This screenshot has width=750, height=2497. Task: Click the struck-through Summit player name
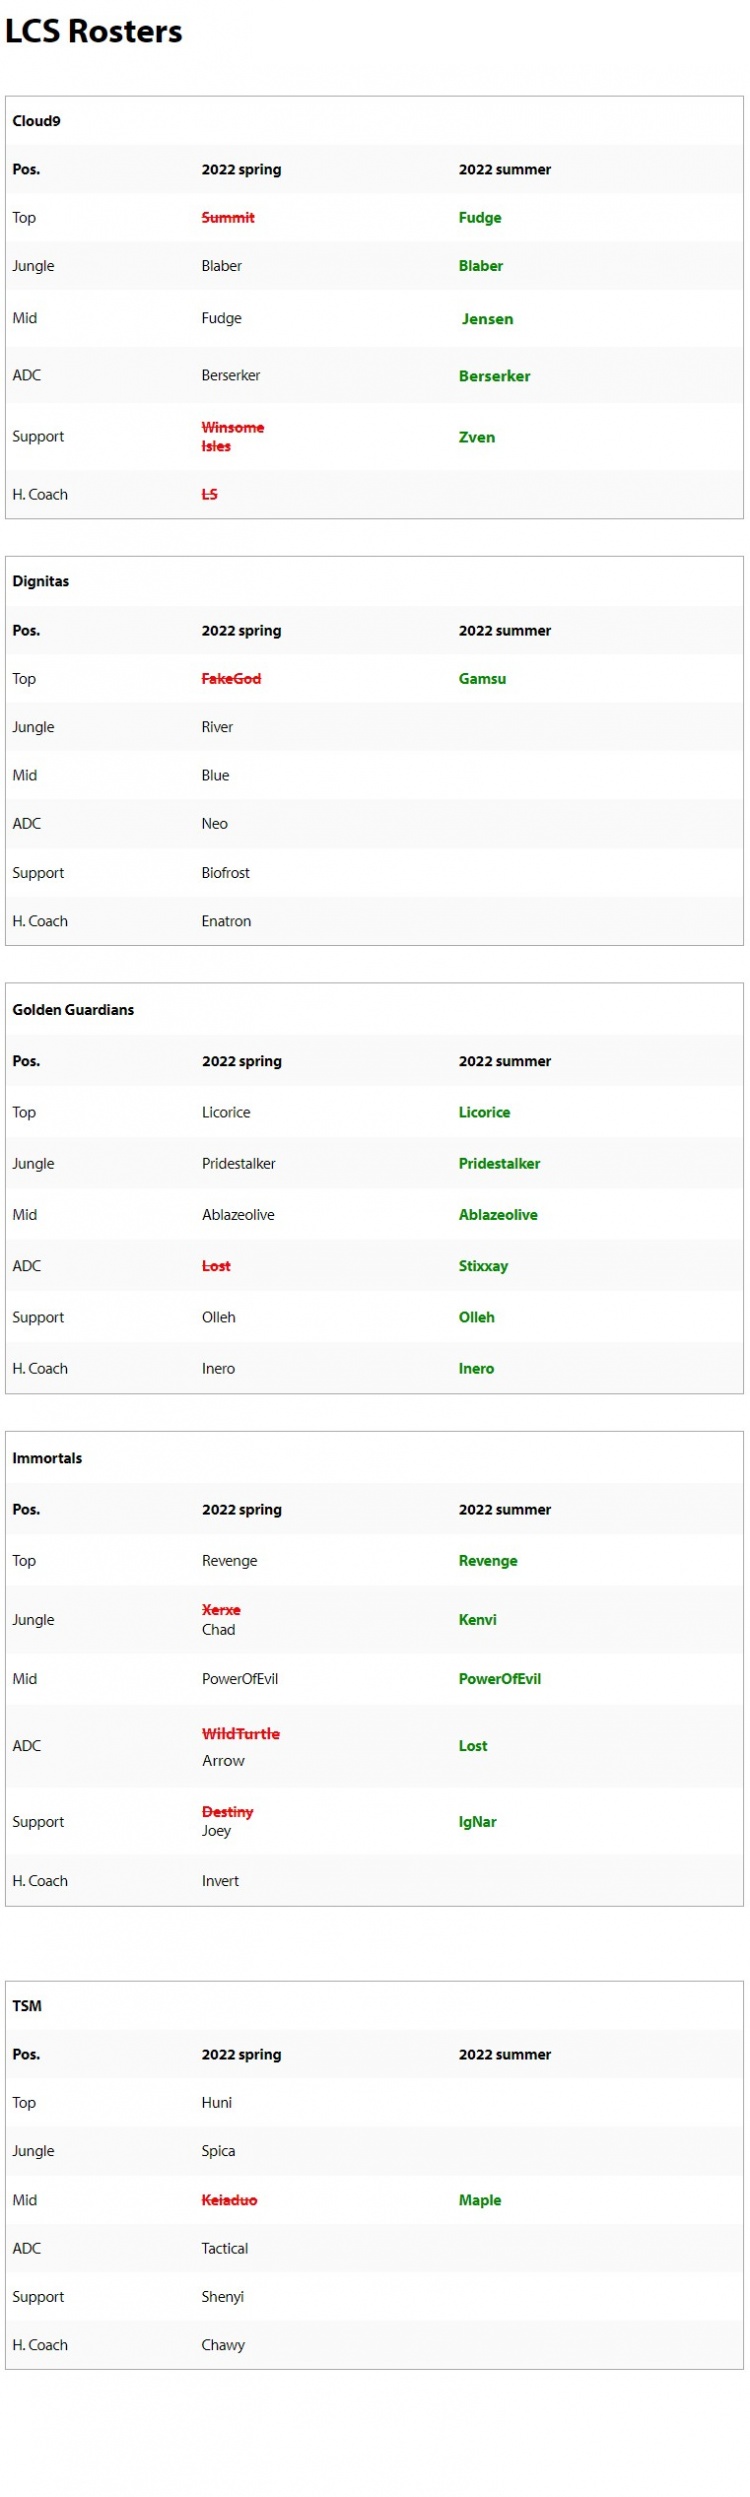click(228, 218)
